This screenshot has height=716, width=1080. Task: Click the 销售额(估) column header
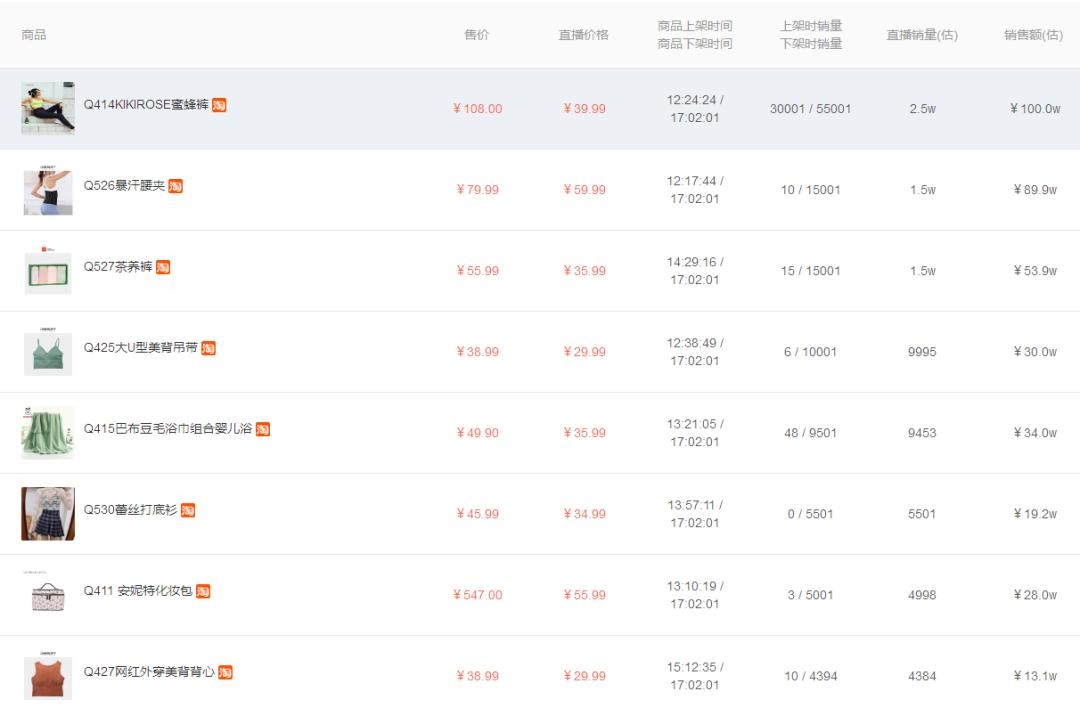pos(1033,35)
